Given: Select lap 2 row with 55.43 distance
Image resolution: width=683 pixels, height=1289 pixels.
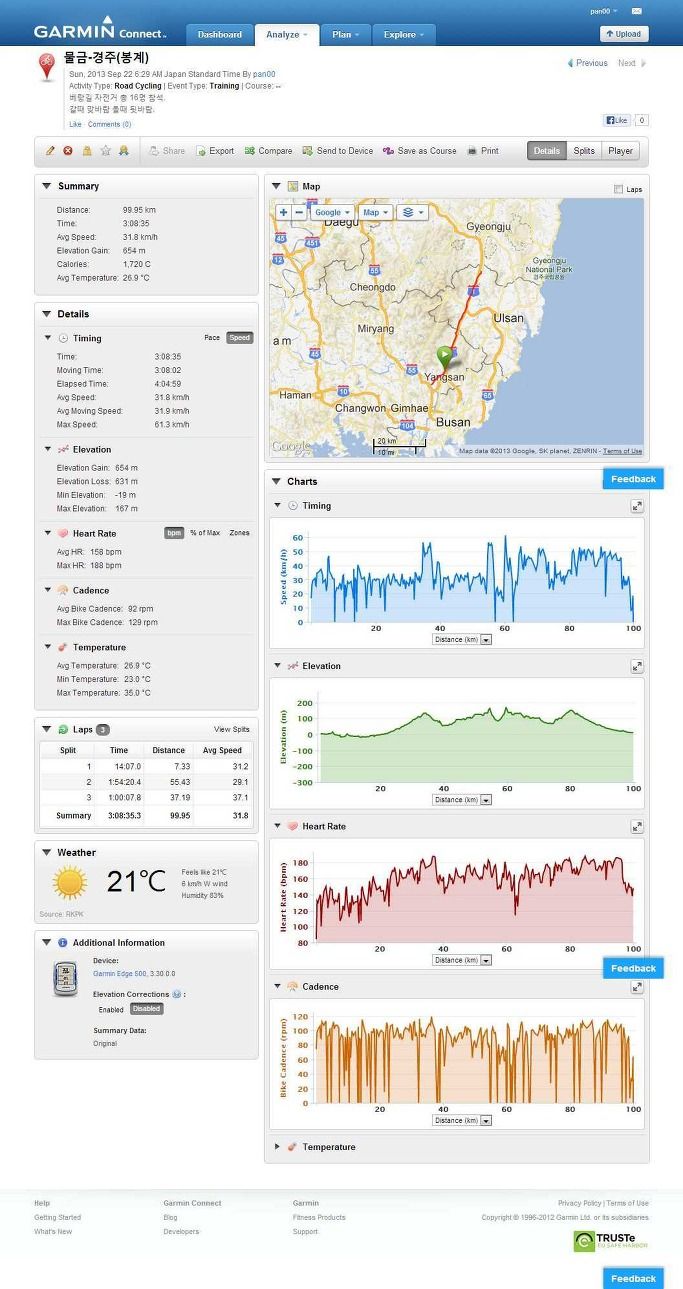Looking at the screenshot, I should click(146, 782).
